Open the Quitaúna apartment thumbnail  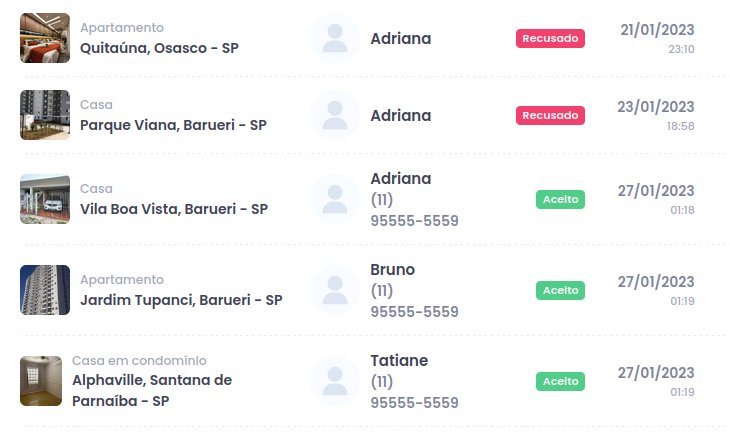pyautogui.click(x=45, y=38)
